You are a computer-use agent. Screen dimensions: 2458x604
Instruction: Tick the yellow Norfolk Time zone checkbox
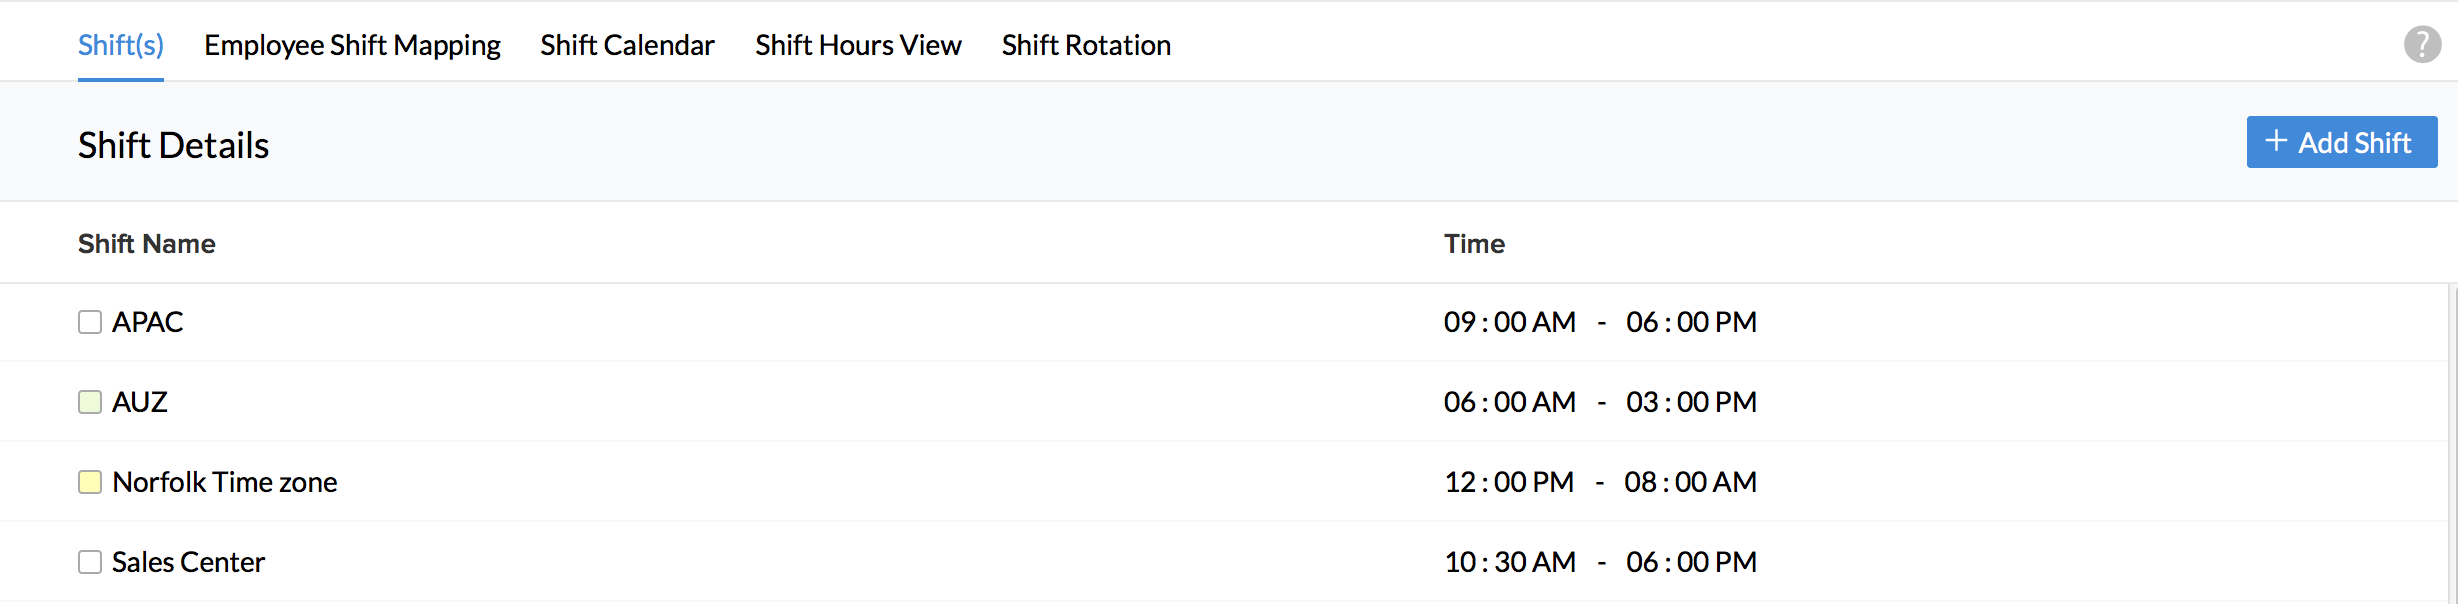(90, 482)
